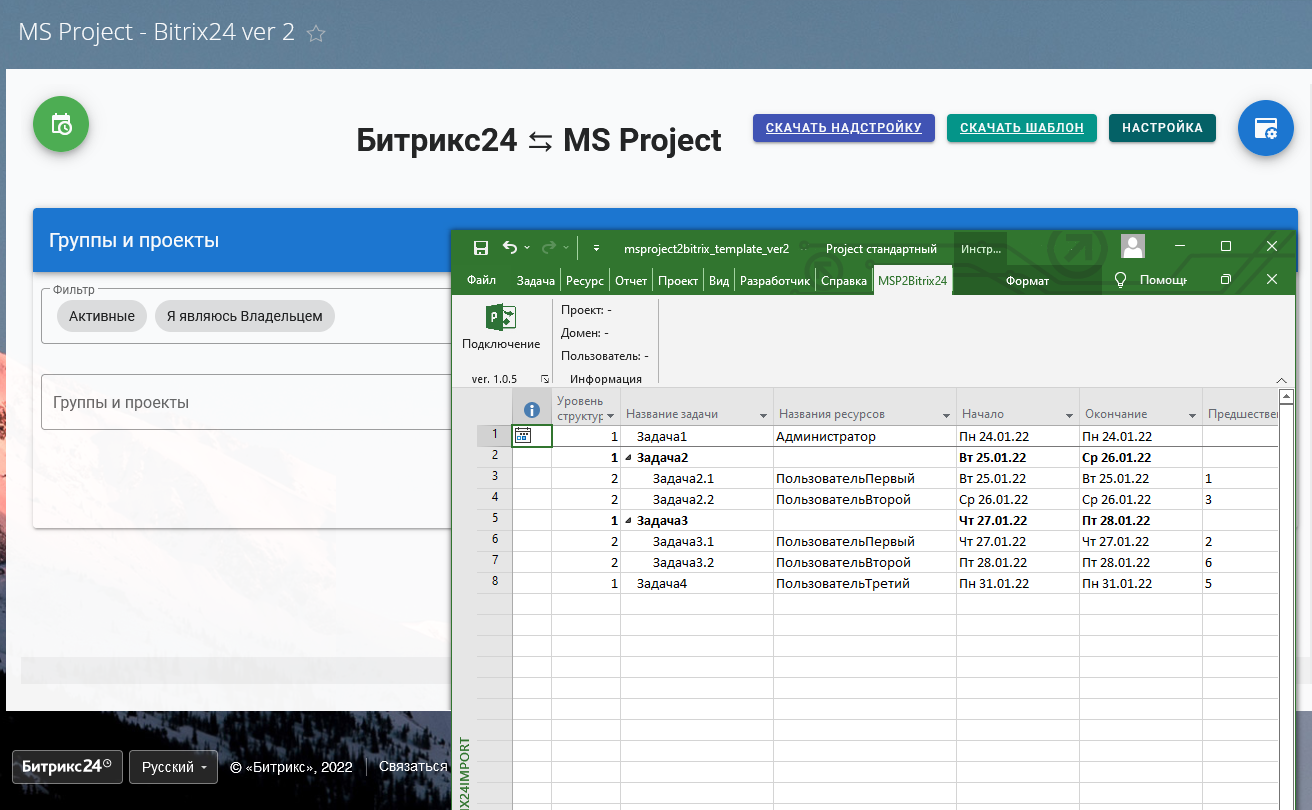Click the blue info indicator column header
1312x810 pixels.
532,410
